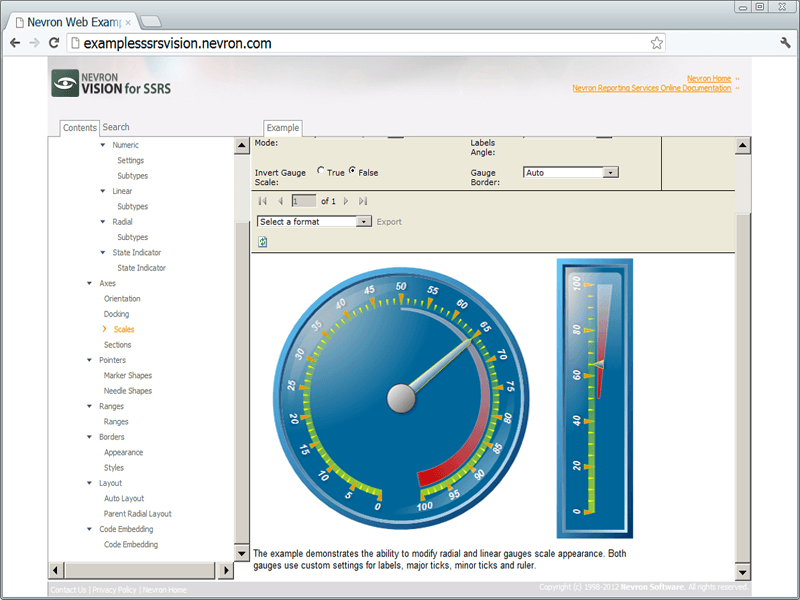Collapse the Code Embedding tree node
Viewport: 800px width, 600px height.
pyautogui.click(x=89, y=529)
